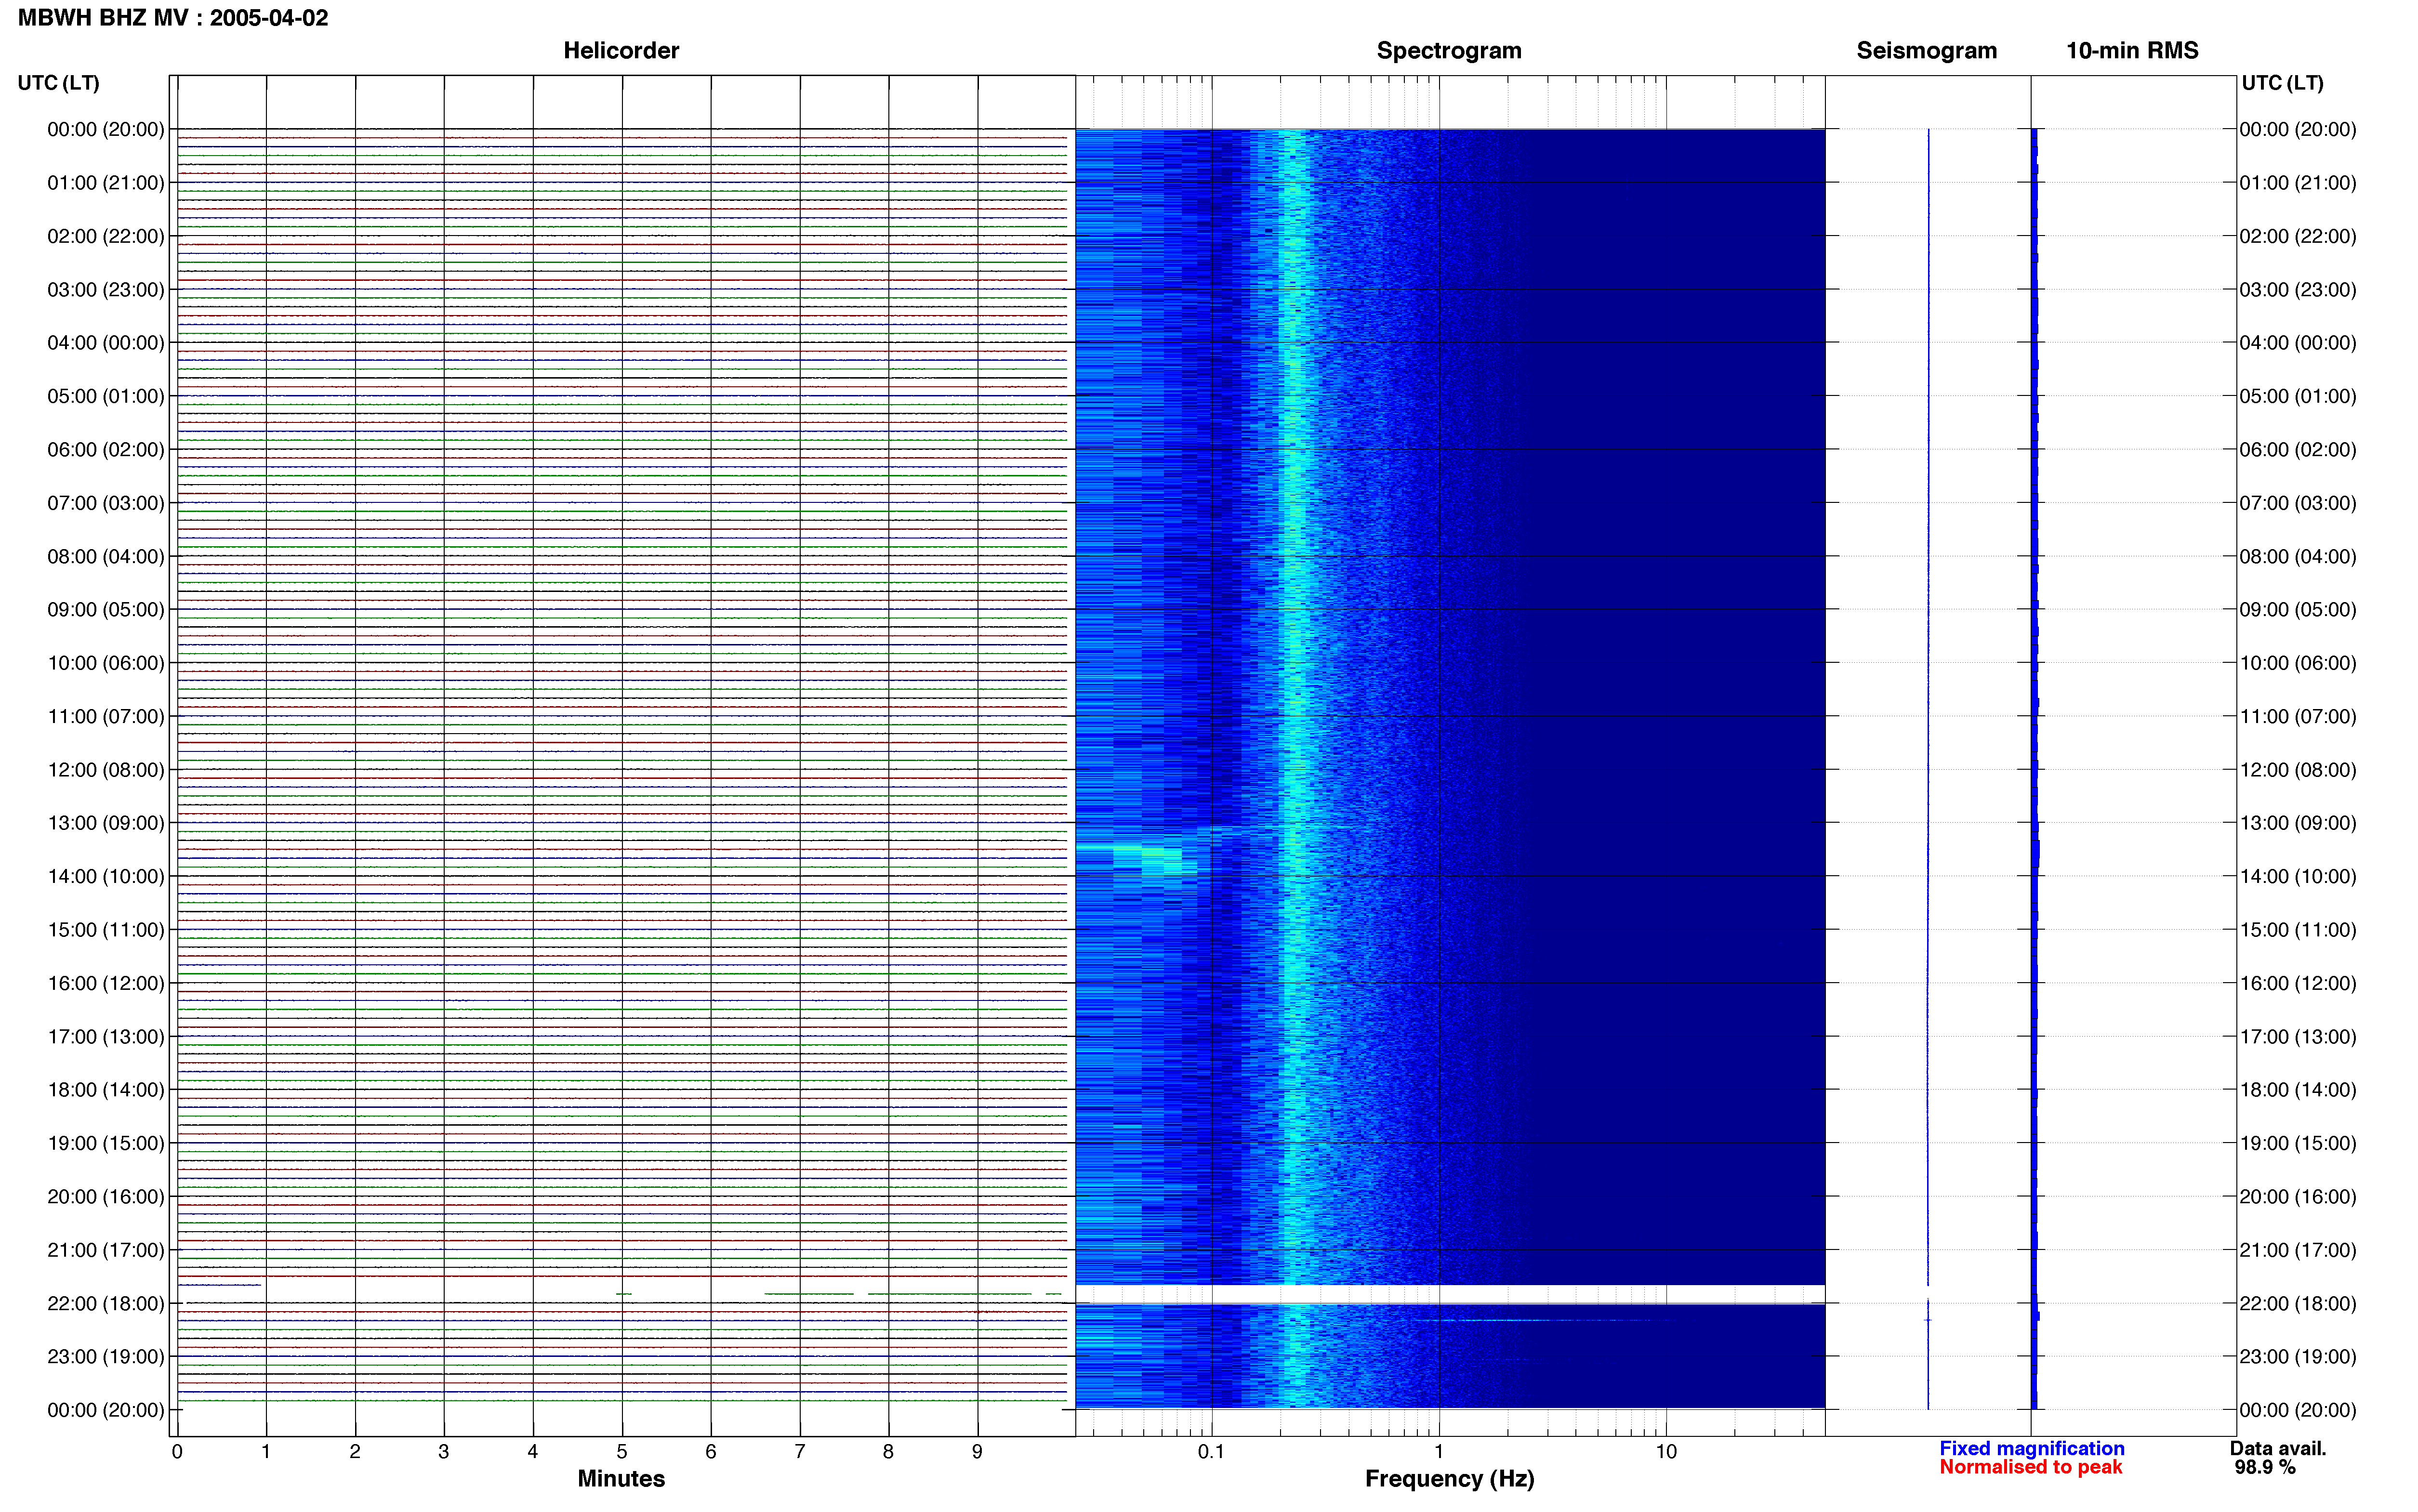The width and height of the screenshot is (2418, 1512).
Task: Click the 5 tick on the Minutes axis
Action: 622,1451
